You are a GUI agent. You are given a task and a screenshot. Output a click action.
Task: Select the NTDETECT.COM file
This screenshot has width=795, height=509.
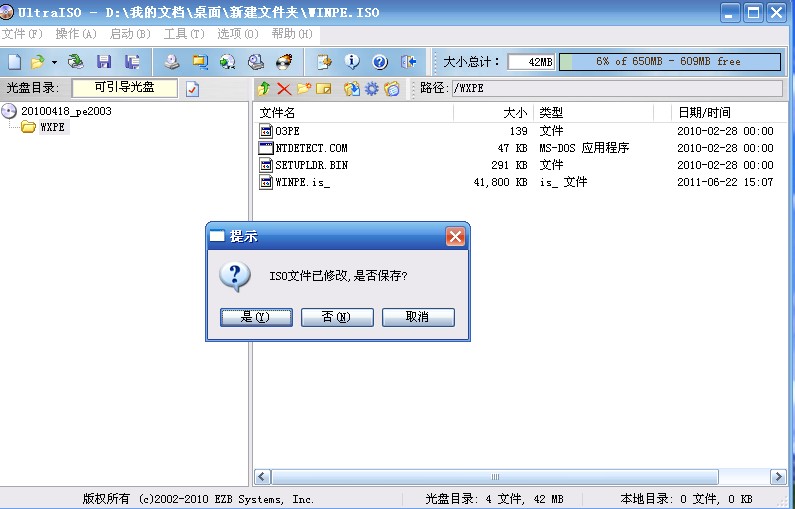(x=311, y=148)
